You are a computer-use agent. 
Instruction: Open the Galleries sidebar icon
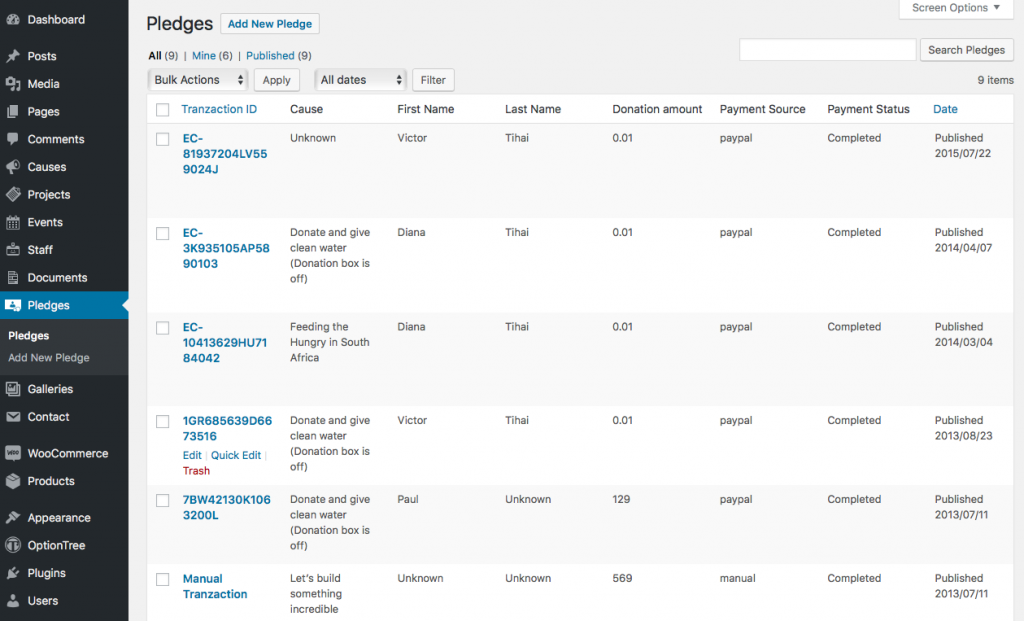click(14, 388)
